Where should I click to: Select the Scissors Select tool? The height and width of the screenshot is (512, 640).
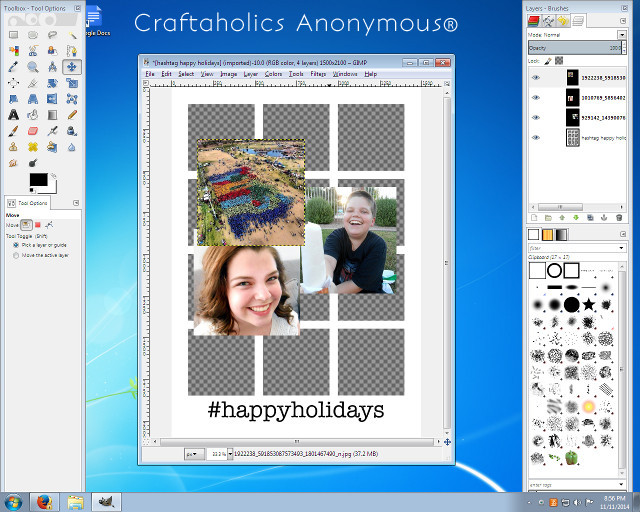33,51
